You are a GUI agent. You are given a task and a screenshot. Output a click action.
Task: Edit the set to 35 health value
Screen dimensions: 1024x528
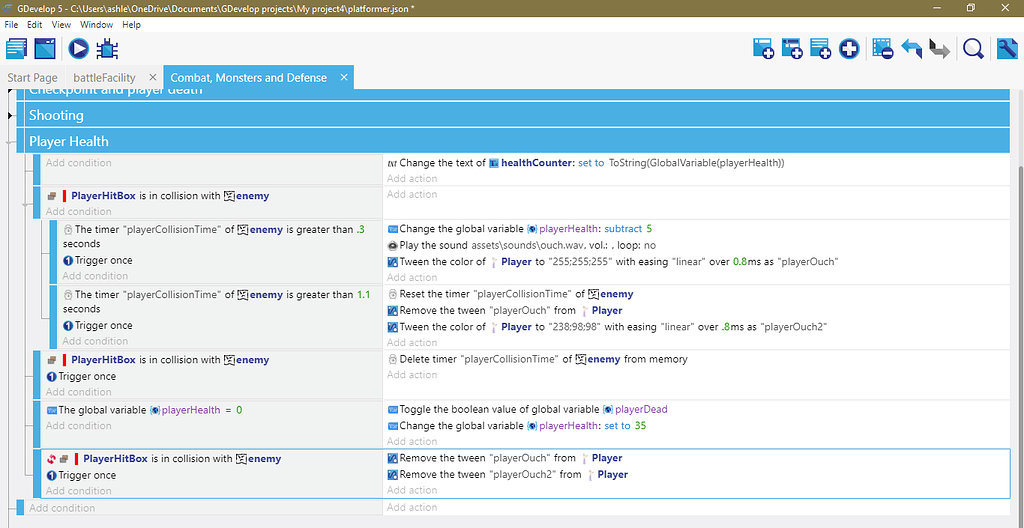[641, 425]
